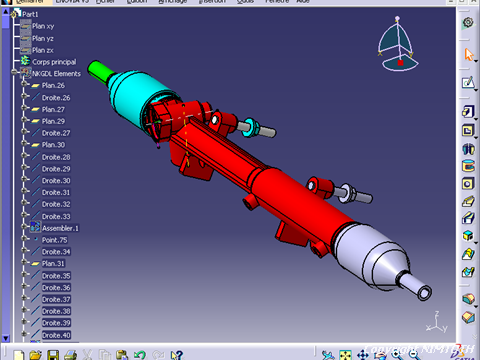The image size is (480, 360).
Task: Click the What's This help icon
Action: 176,355
